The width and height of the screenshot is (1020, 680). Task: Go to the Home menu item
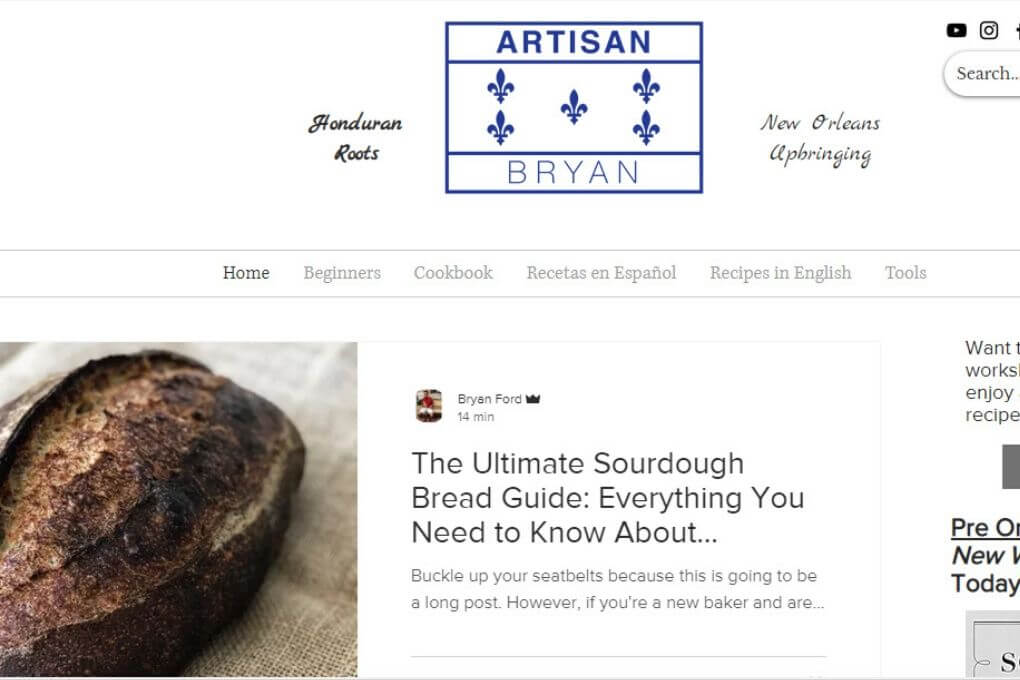246,273
